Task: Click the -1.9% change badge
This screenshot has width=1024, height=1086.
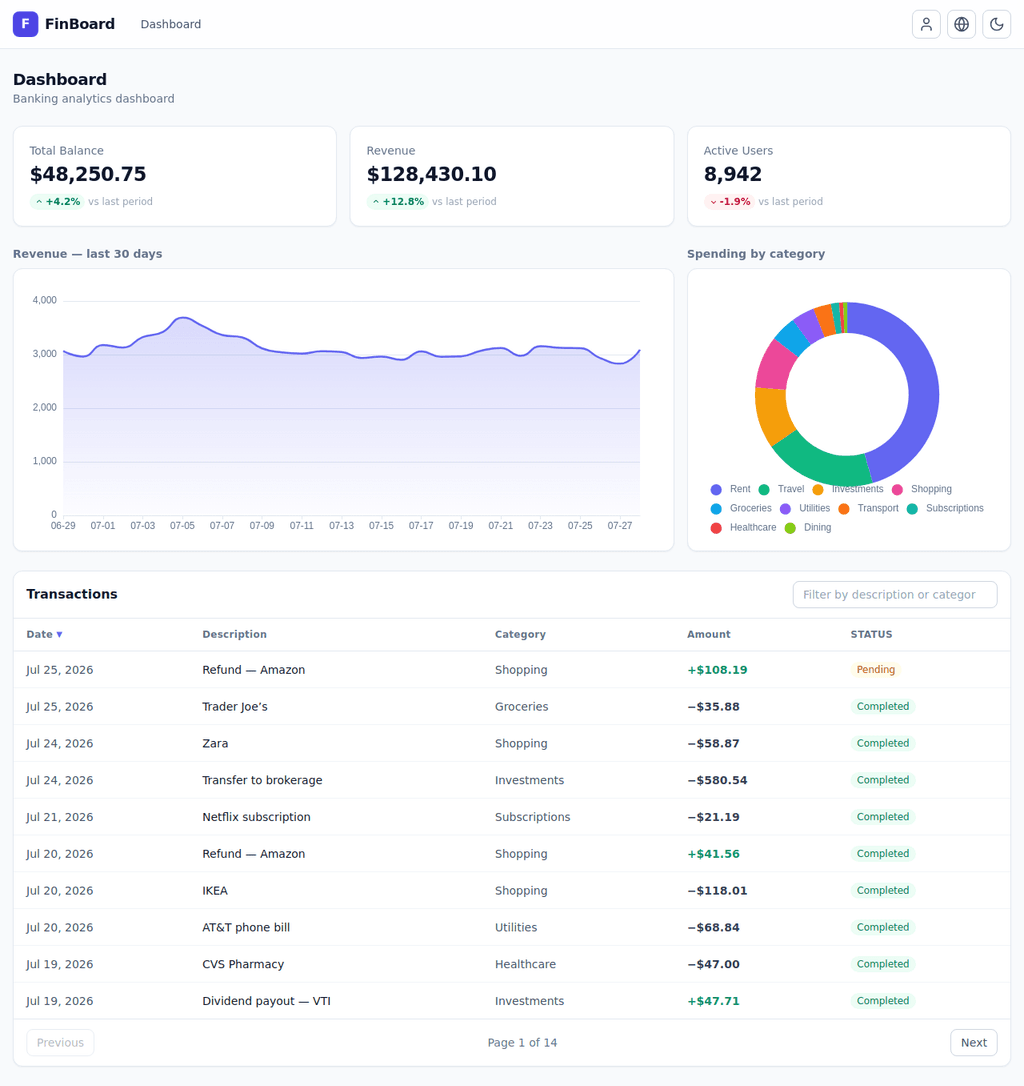Action: (729, 202)
